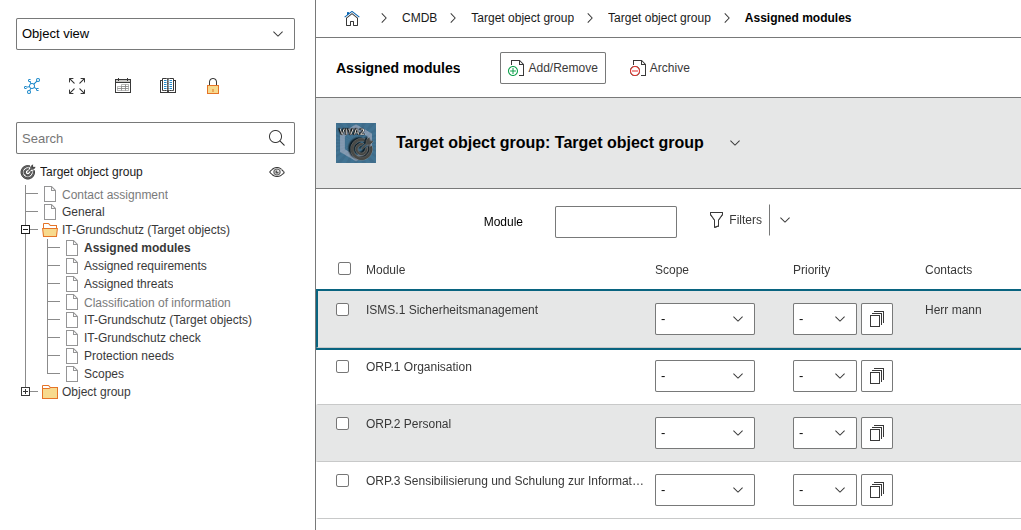1021x530 pixels.
Task: Open the Object view dropdown
Action: (x=155, y=34)
